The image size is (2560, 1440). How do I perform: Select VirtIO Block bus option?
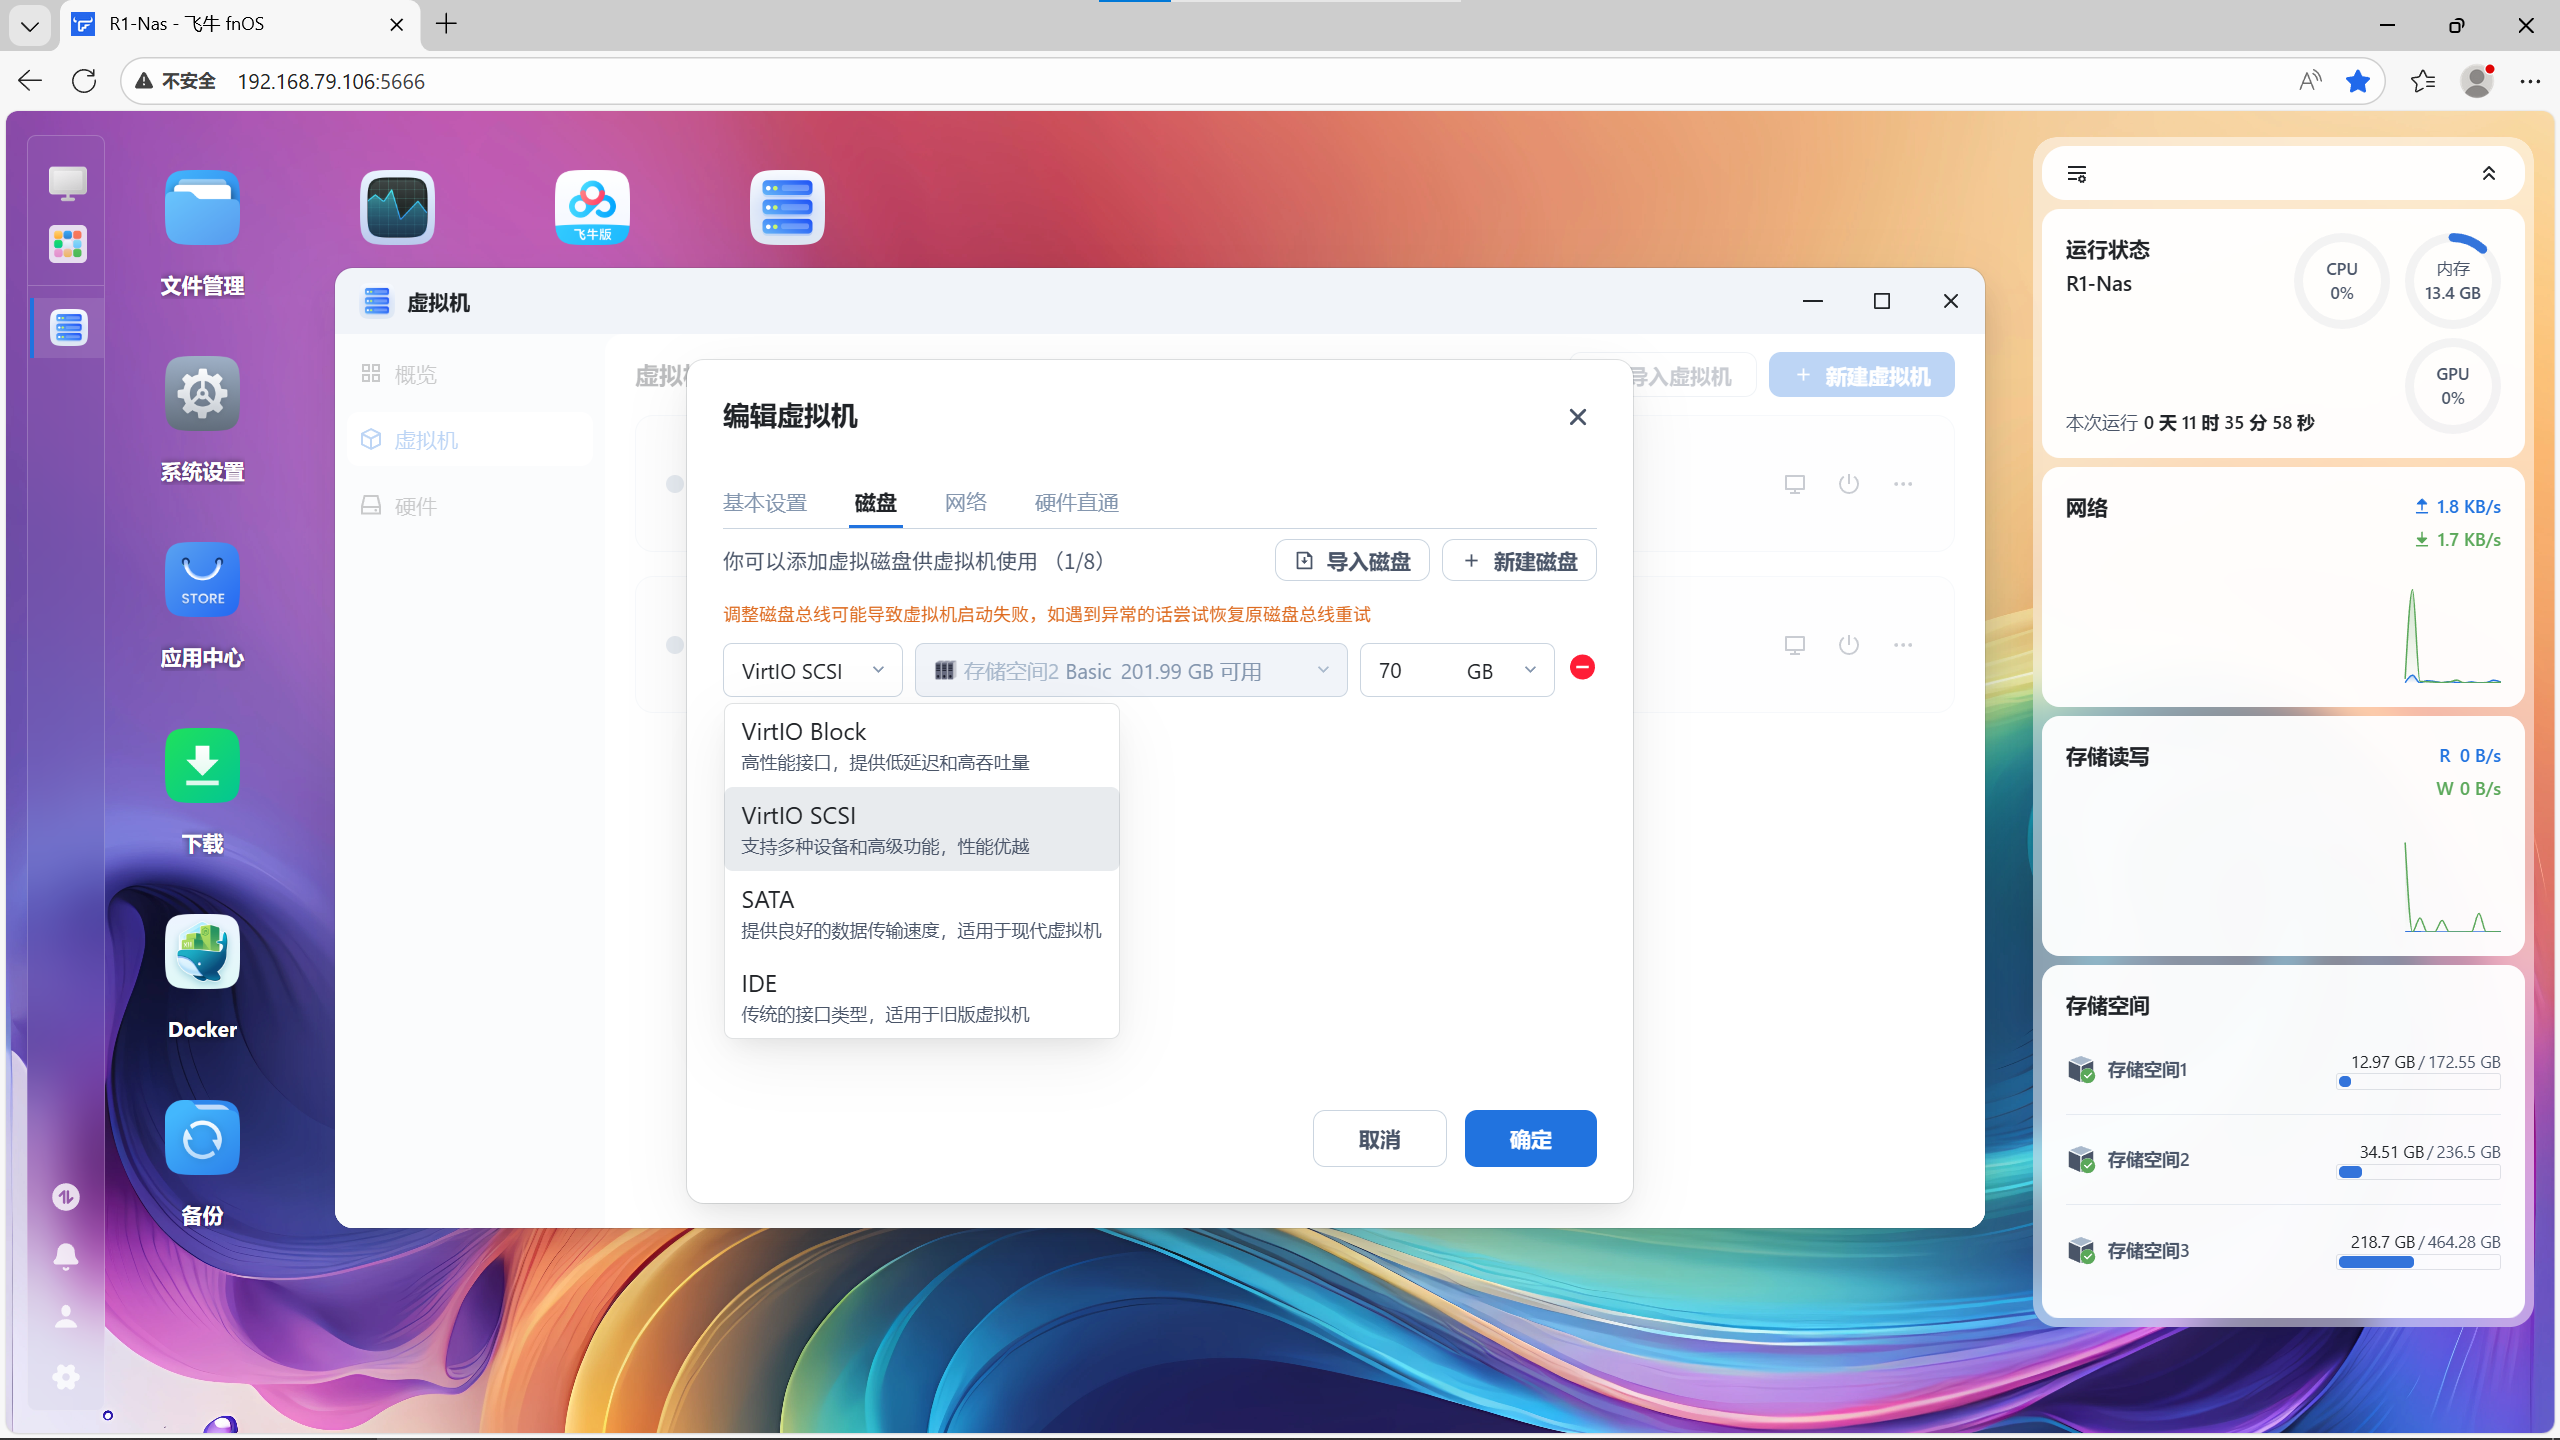[x=920, y=746]
